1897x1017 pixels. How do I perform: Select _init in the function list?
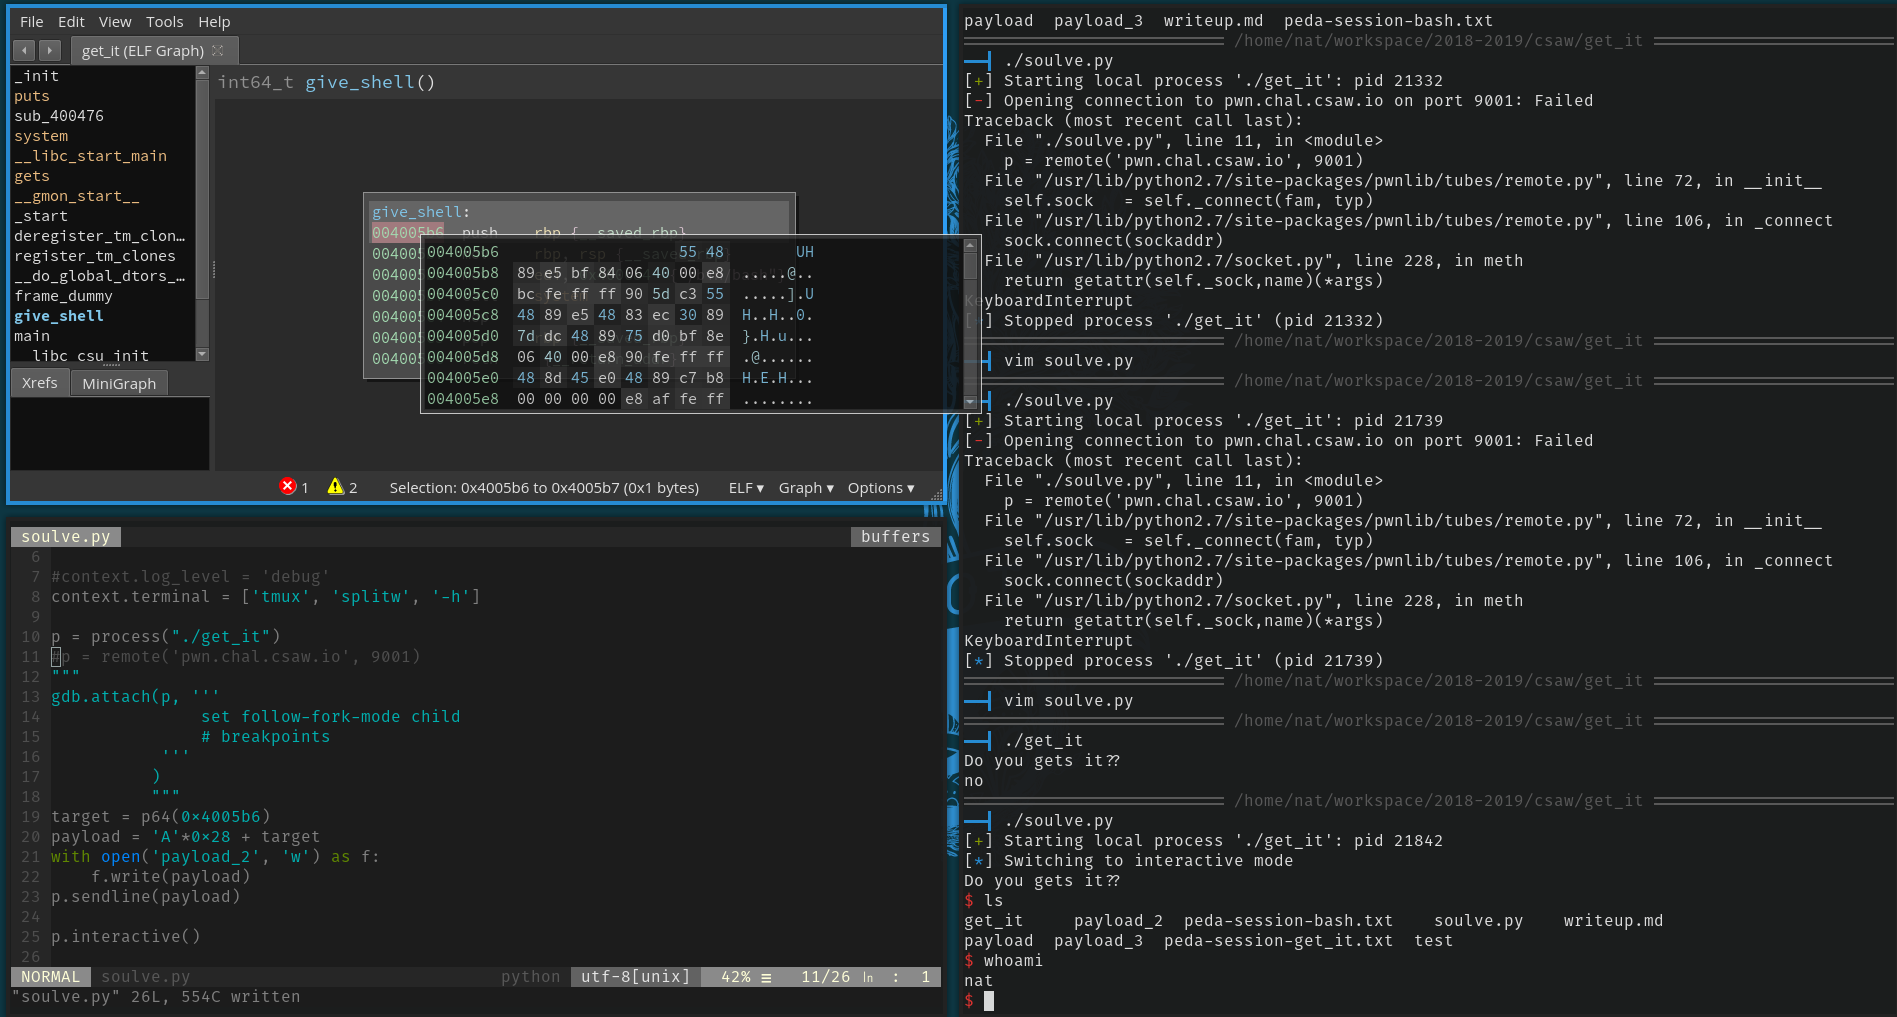click(37, 76)
